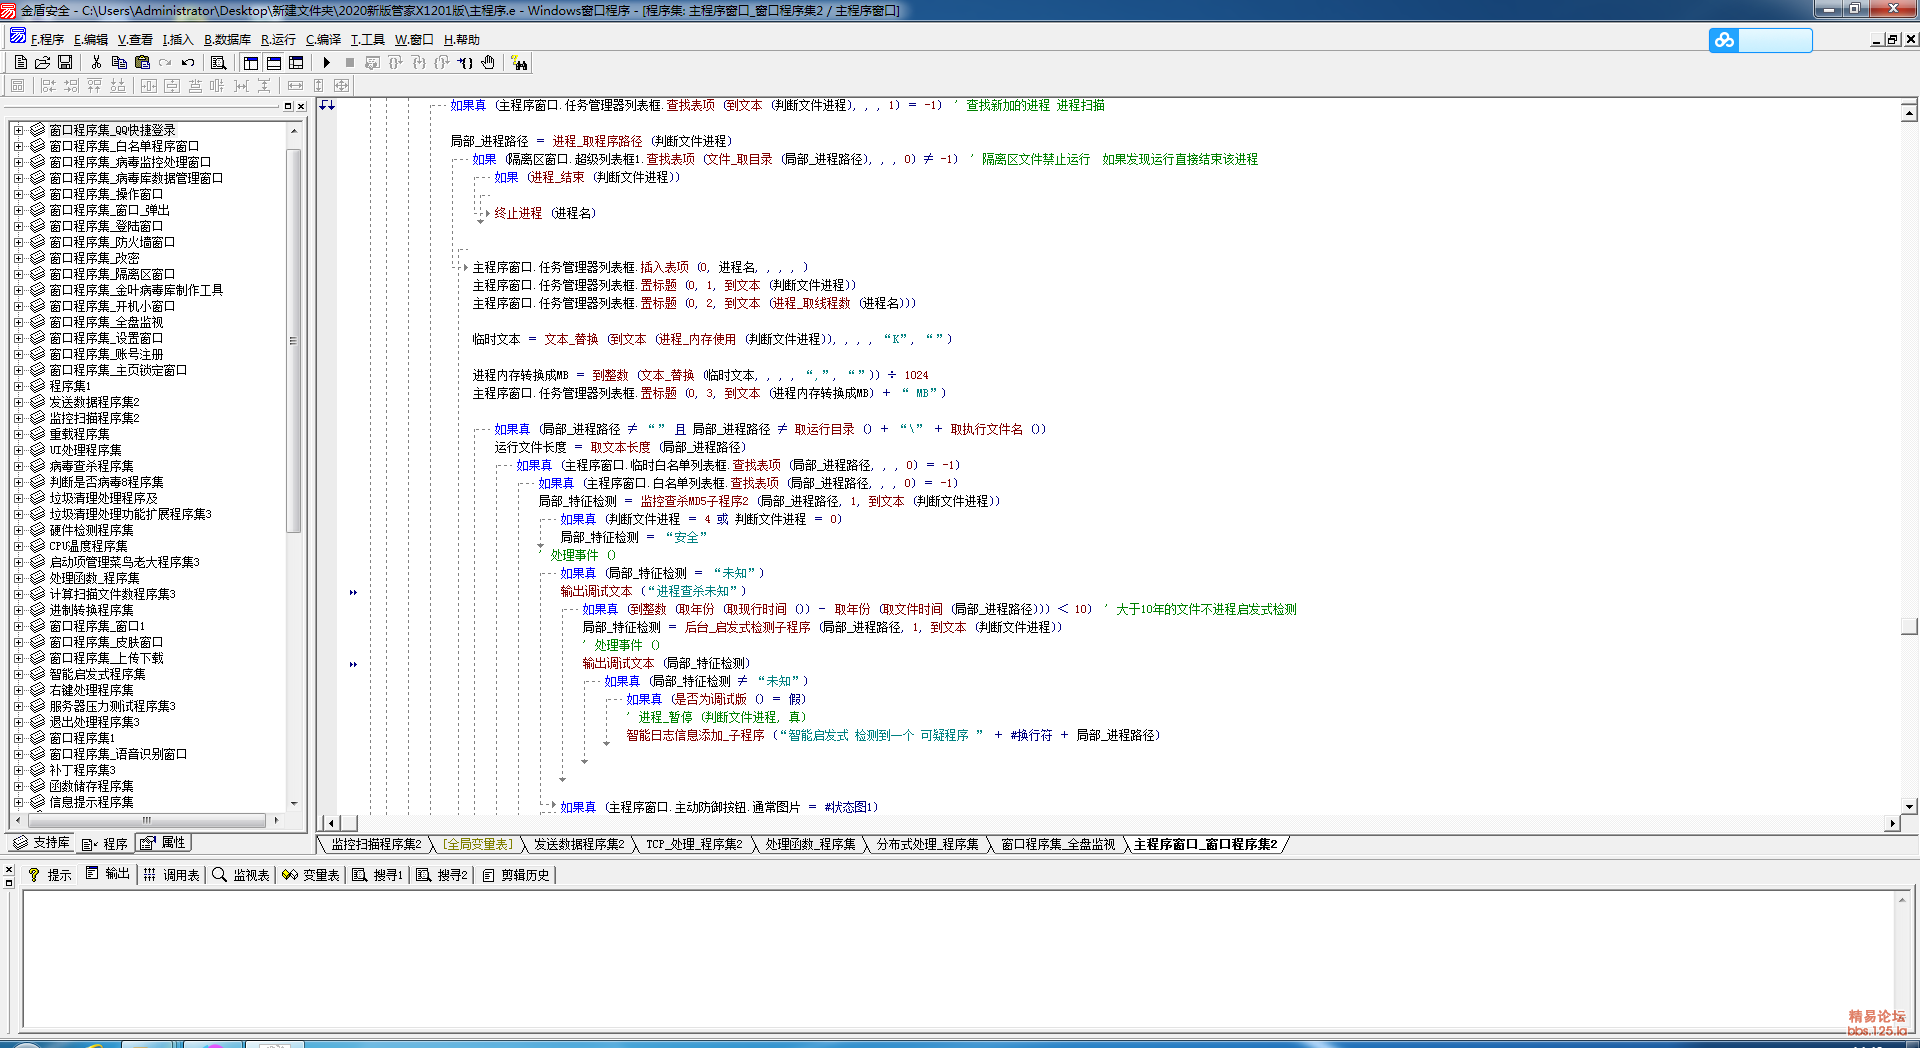The height and width of the screenshot is (1048, 1920).
Task: Switch to 分布式处理_程序集 editor tab
Action: 928,845
